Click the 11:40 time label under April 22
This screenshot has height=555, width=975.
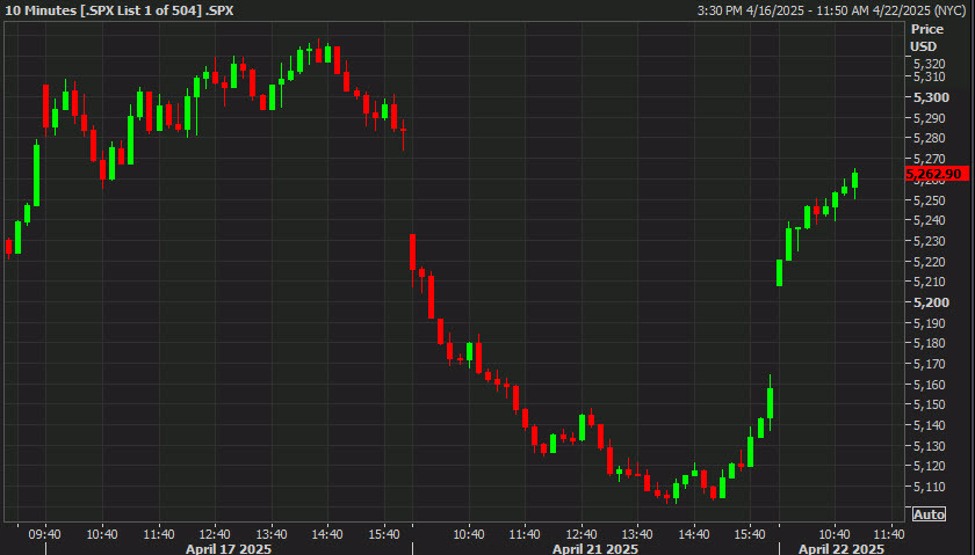tap(881, 533)
